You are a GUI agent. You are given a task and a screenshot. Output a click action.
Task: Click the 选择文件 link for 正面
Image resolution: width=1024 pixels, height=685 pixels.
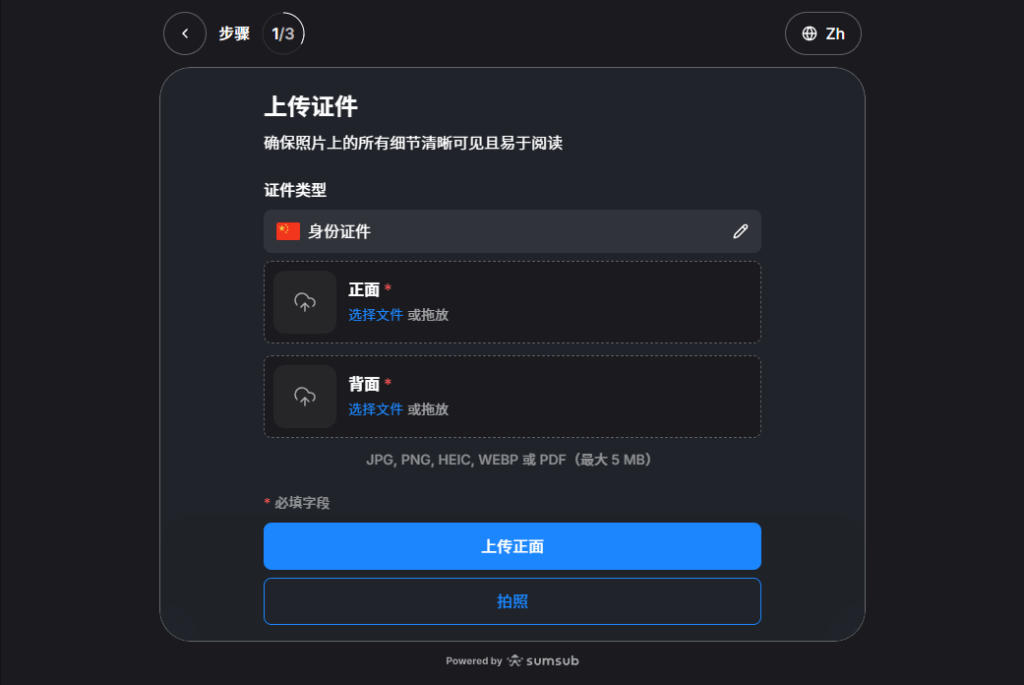[376, 315]
